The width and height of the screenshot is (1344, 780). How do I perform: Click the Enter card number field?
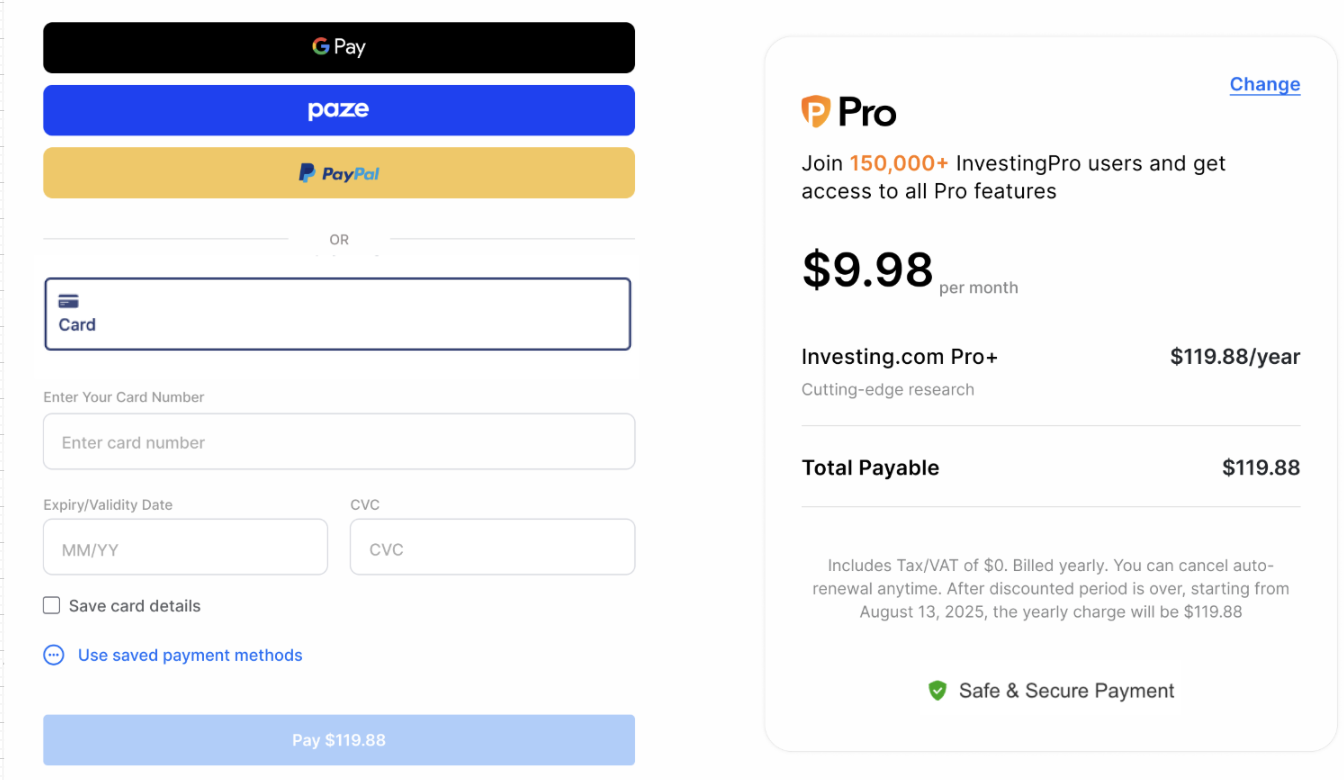point(339,441)
